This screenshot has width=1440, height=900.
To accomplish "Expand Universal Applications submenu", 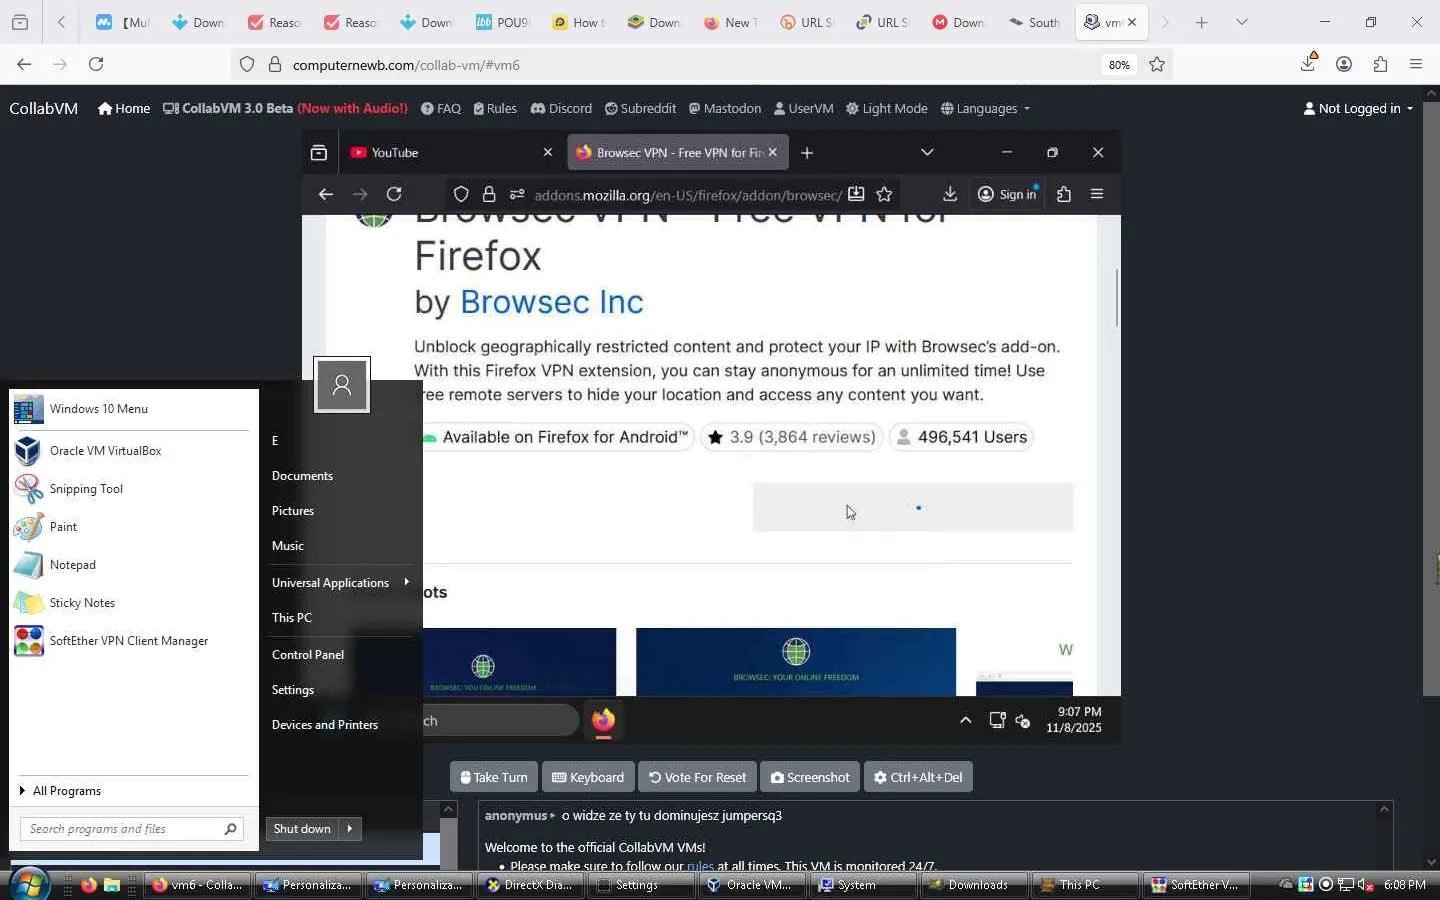I will [x=341, y=583].
